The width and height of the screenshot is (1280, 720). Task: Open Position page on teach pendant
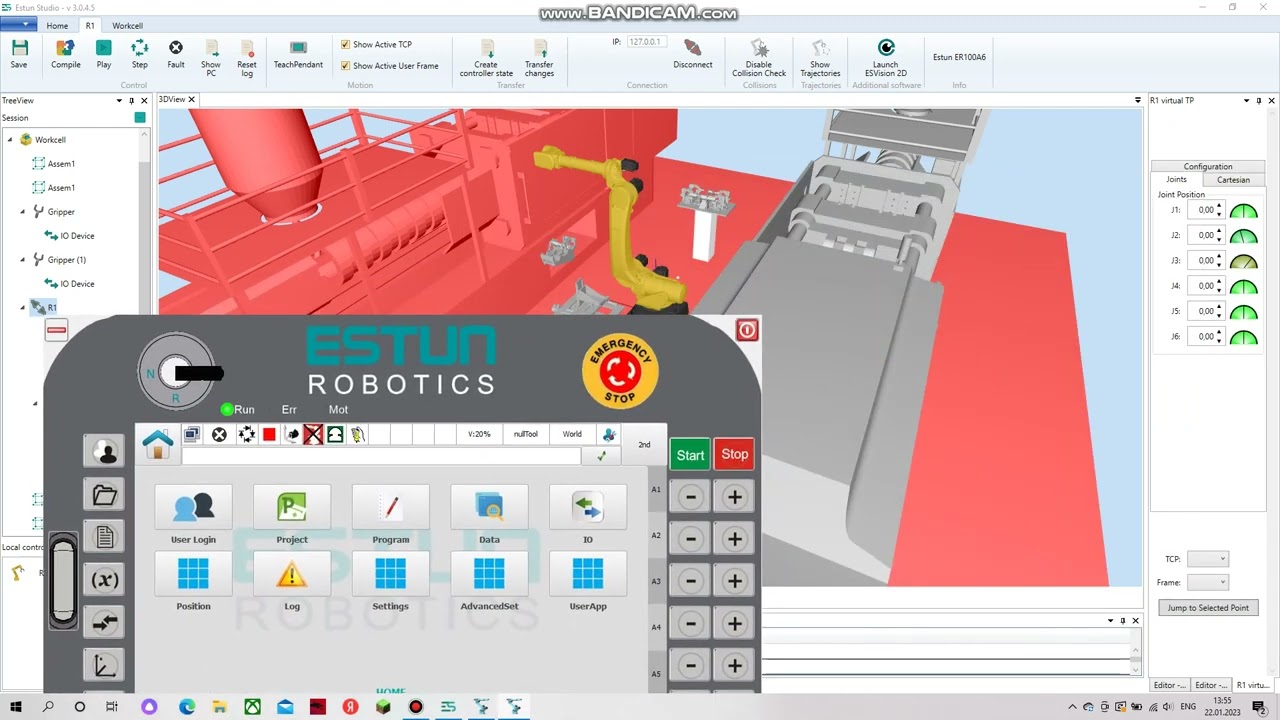point(193,574)
